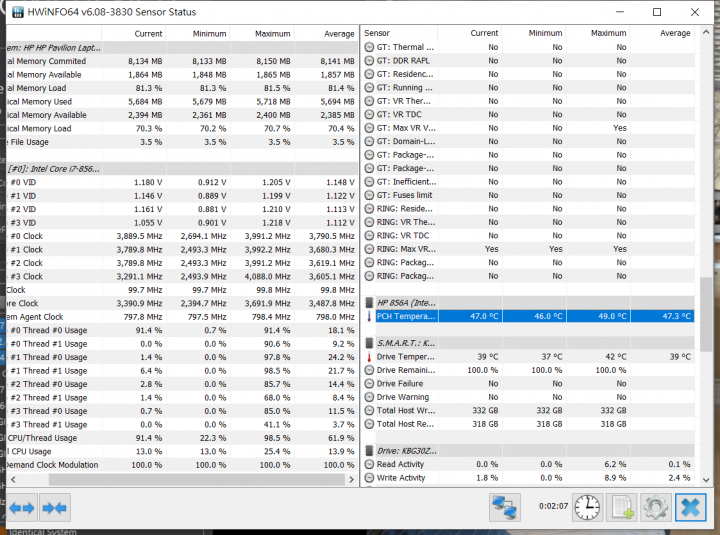Click right pane vertical scrollbar up arrow
The image size is (720, 535).
(x=706, y=32)
